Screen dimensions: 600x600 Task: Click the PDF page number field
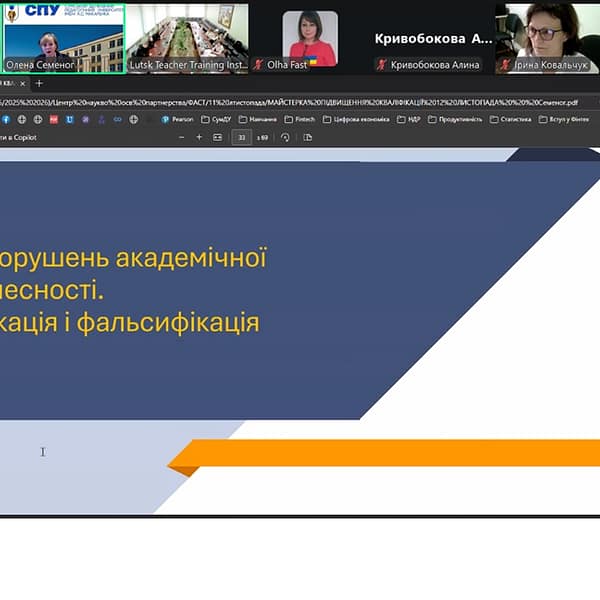pyautogui.click(x=241, y=137)
